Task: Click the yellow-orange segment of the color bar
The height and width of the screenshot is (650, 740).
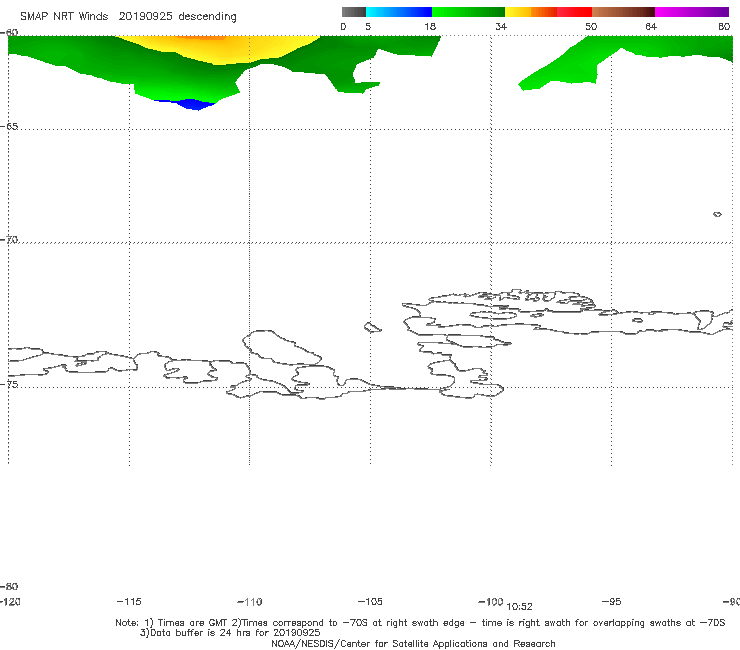Action: [x=530, y=12]
